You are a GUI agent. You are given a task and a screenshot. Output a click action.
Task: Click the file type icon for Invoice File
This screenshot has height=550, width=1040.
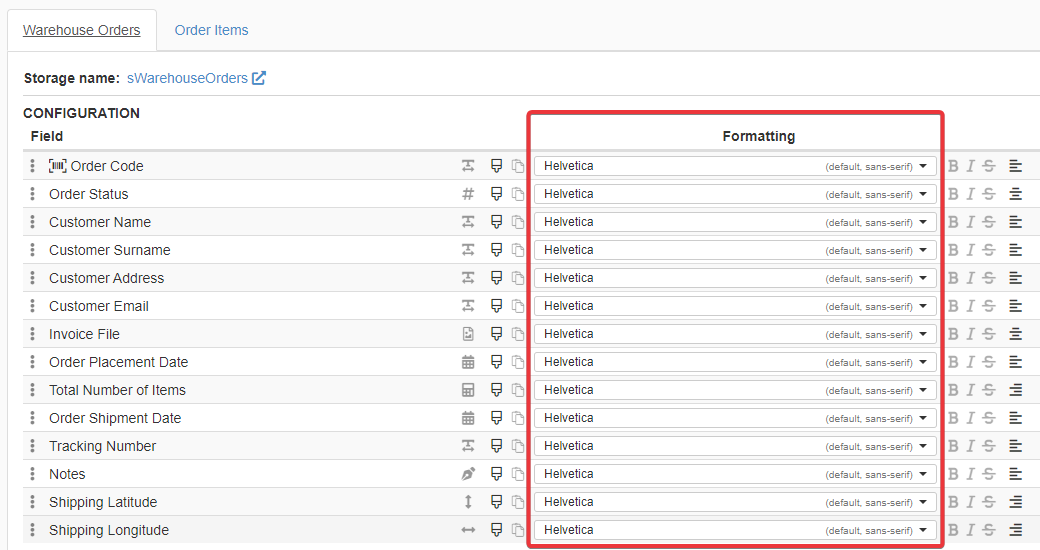tap(468, 334)
